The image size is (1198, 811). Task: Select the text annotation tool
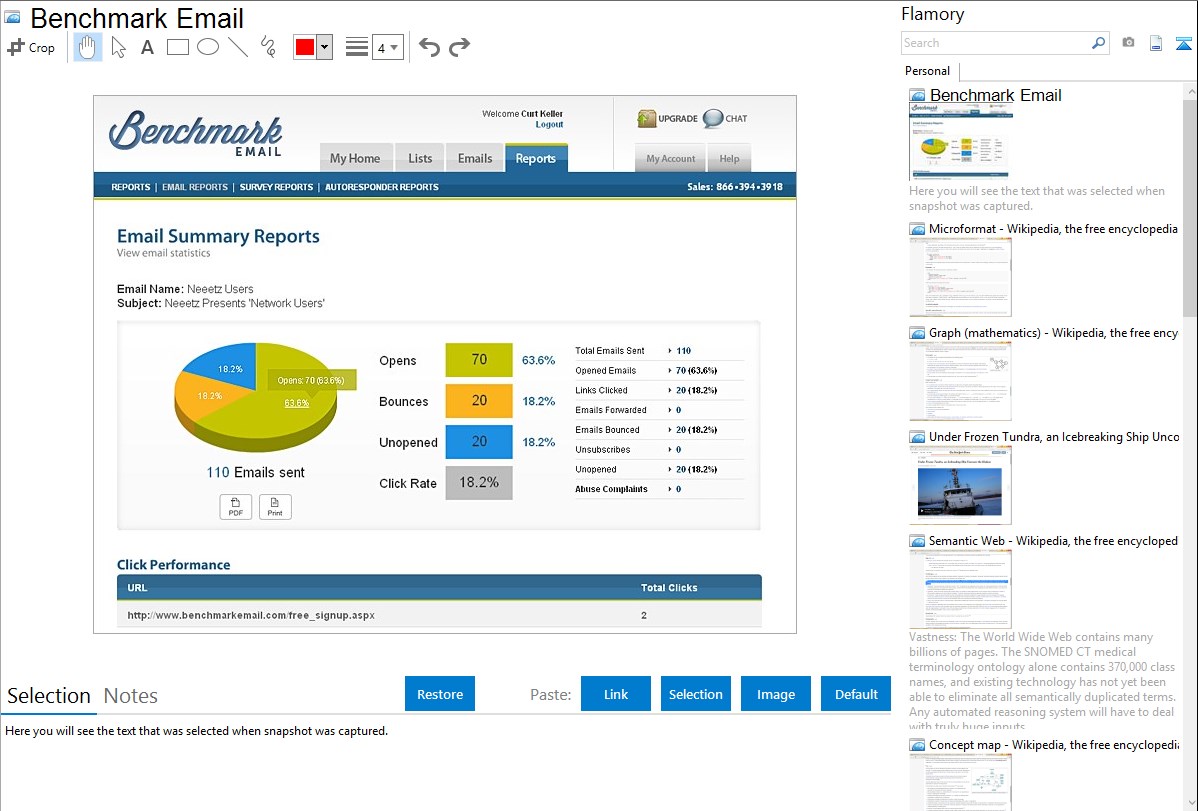pyautogui.click(x=147, y=47)
